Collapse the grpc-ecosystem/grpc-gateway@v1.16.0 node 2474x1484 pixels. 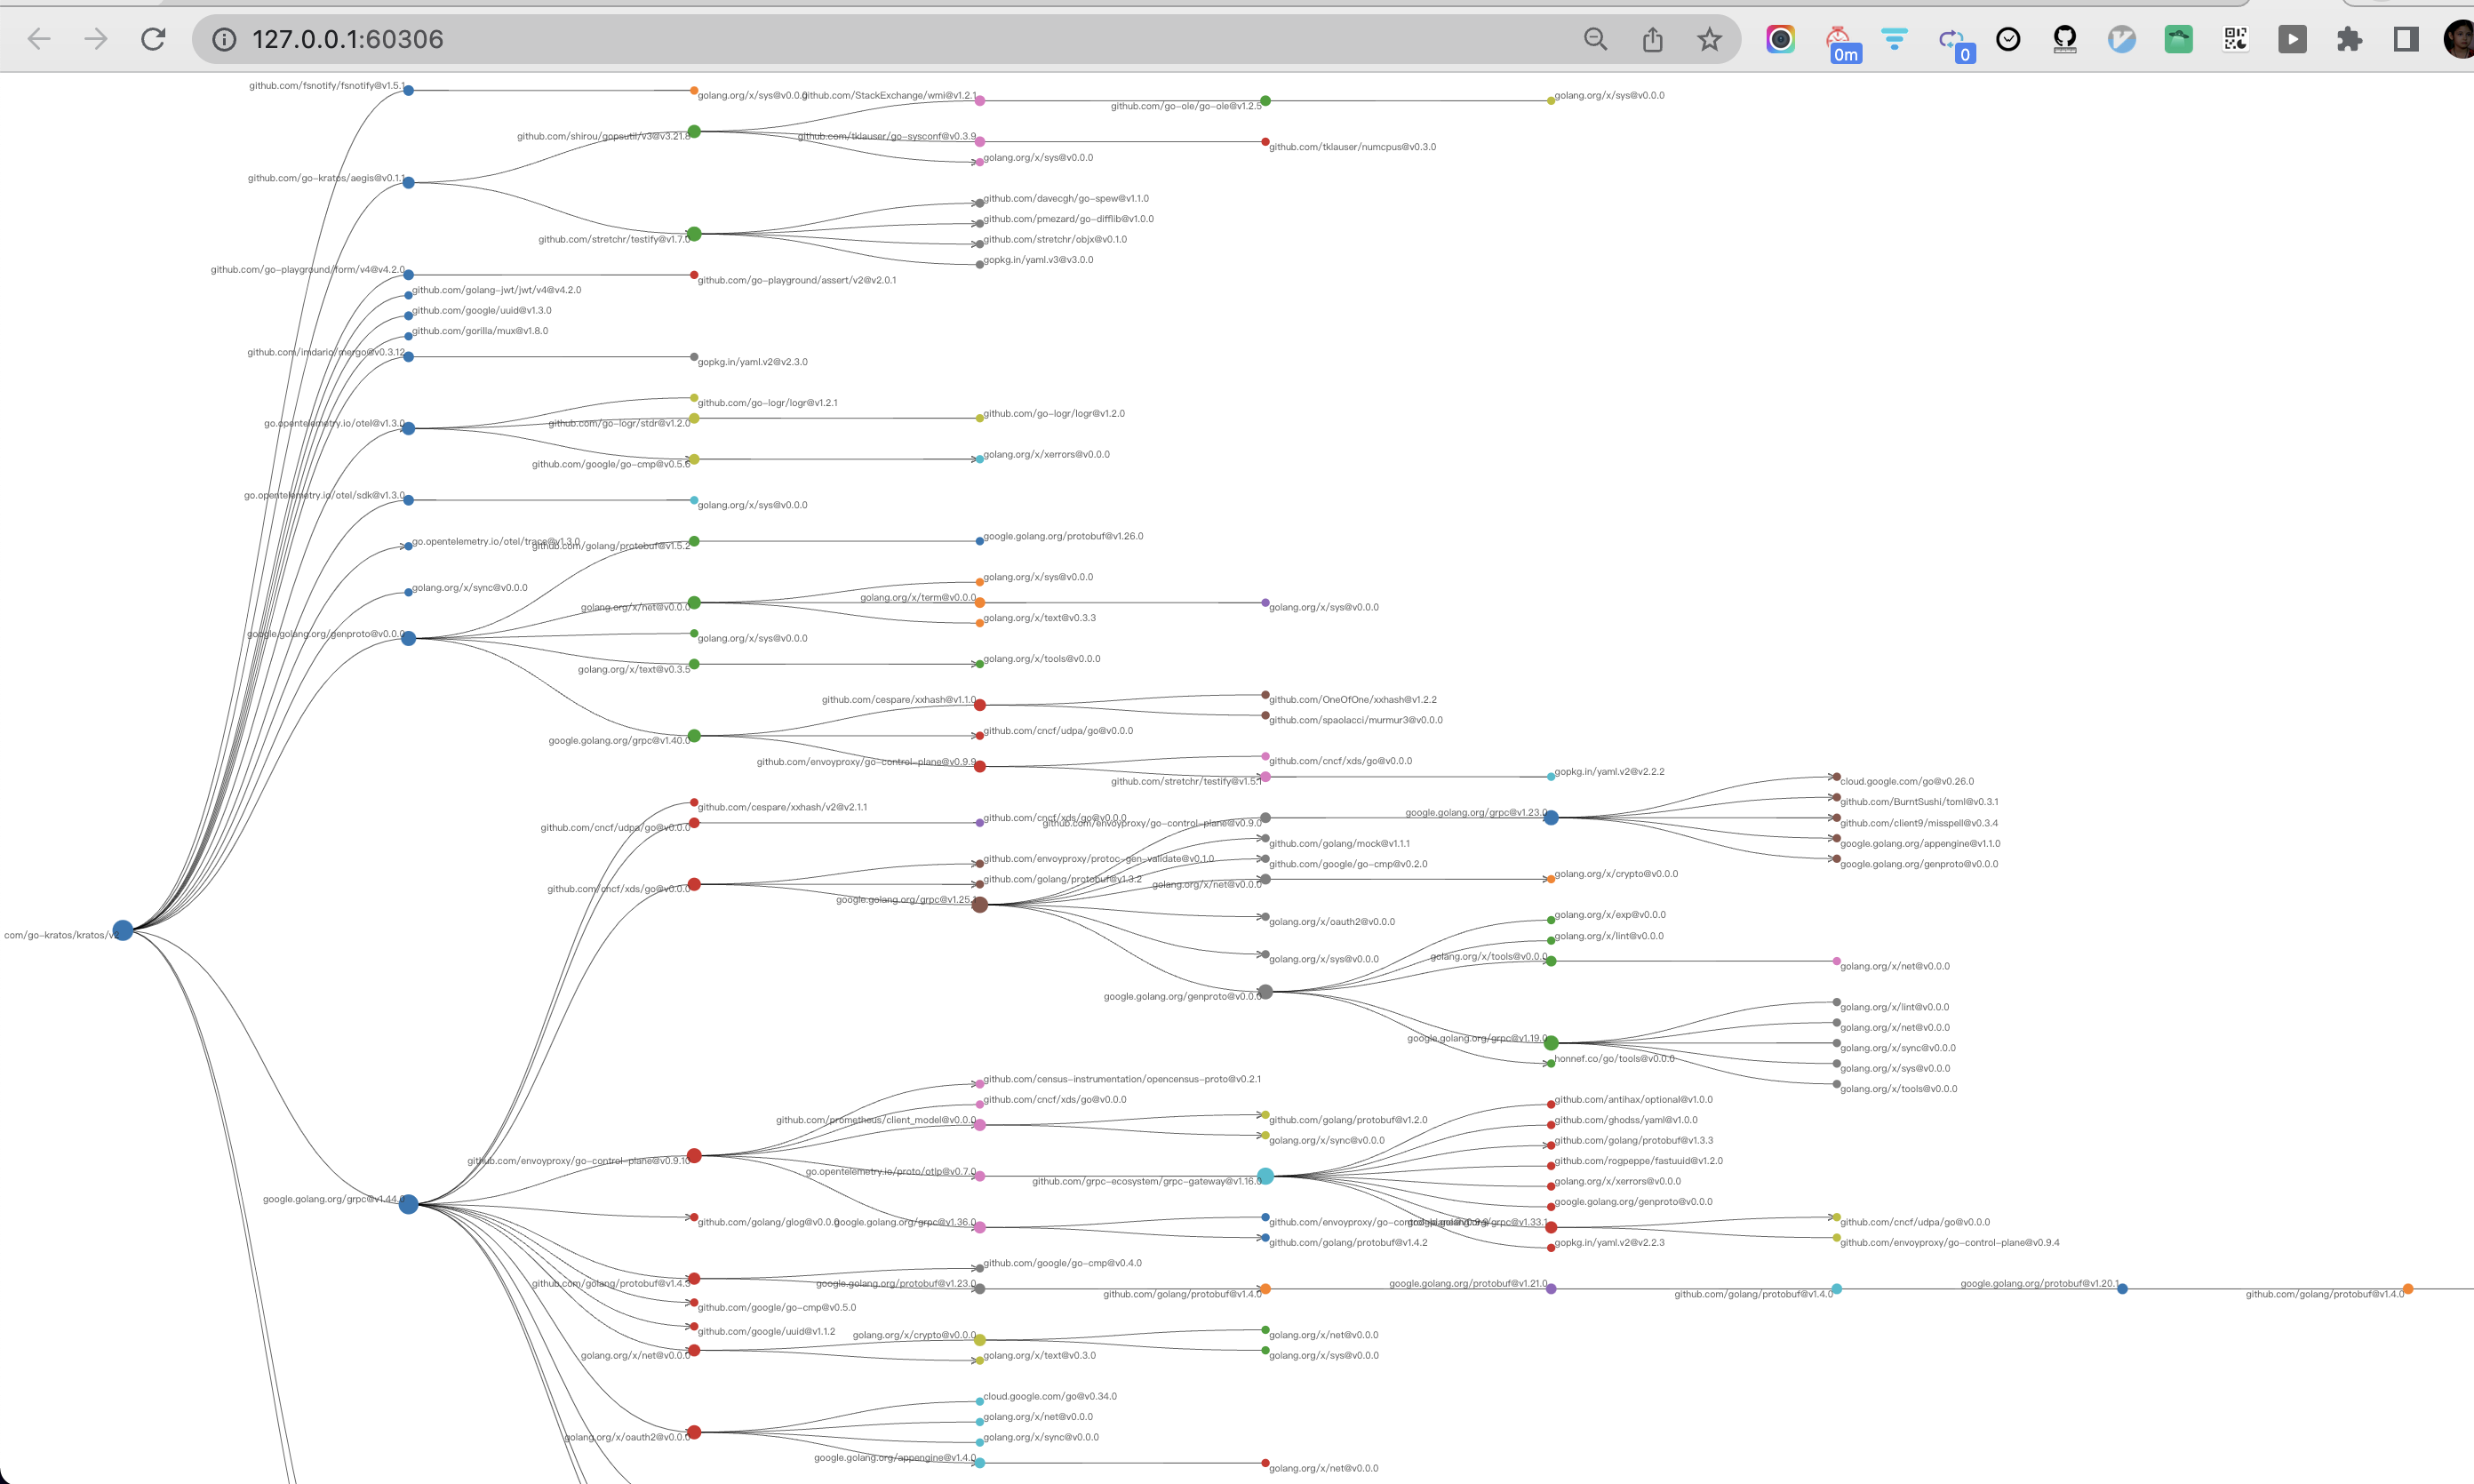pyautogui.click(x=1265, y=1176)
